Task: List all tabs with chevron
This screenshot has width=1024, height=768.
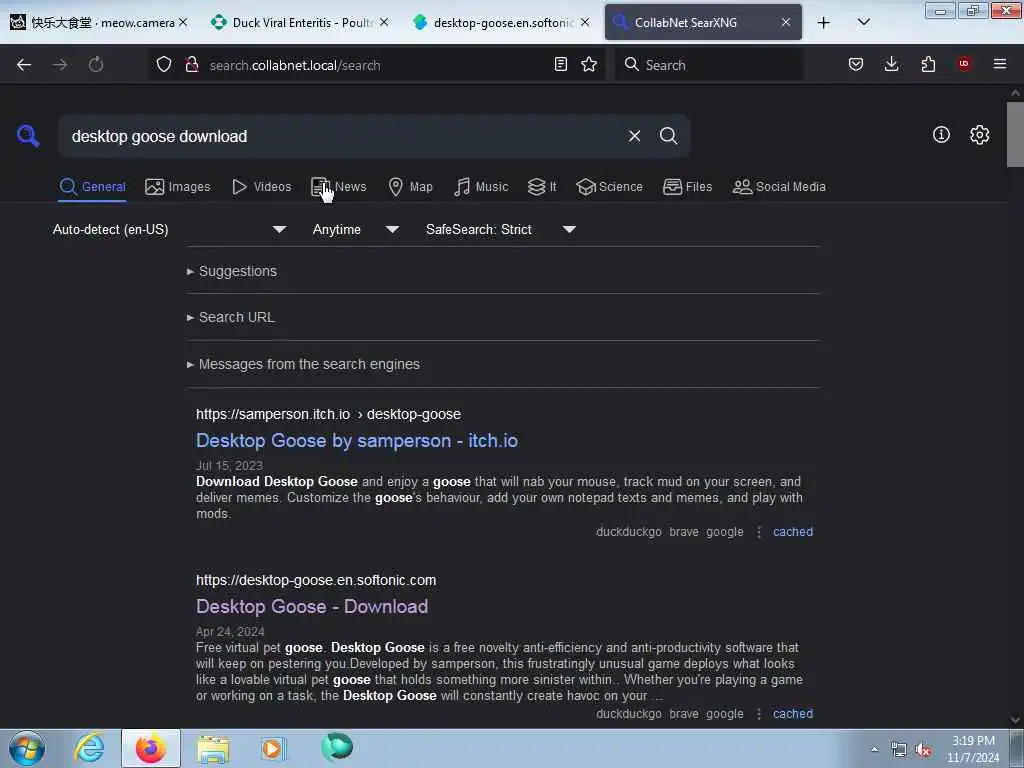Action: (863, 22)
